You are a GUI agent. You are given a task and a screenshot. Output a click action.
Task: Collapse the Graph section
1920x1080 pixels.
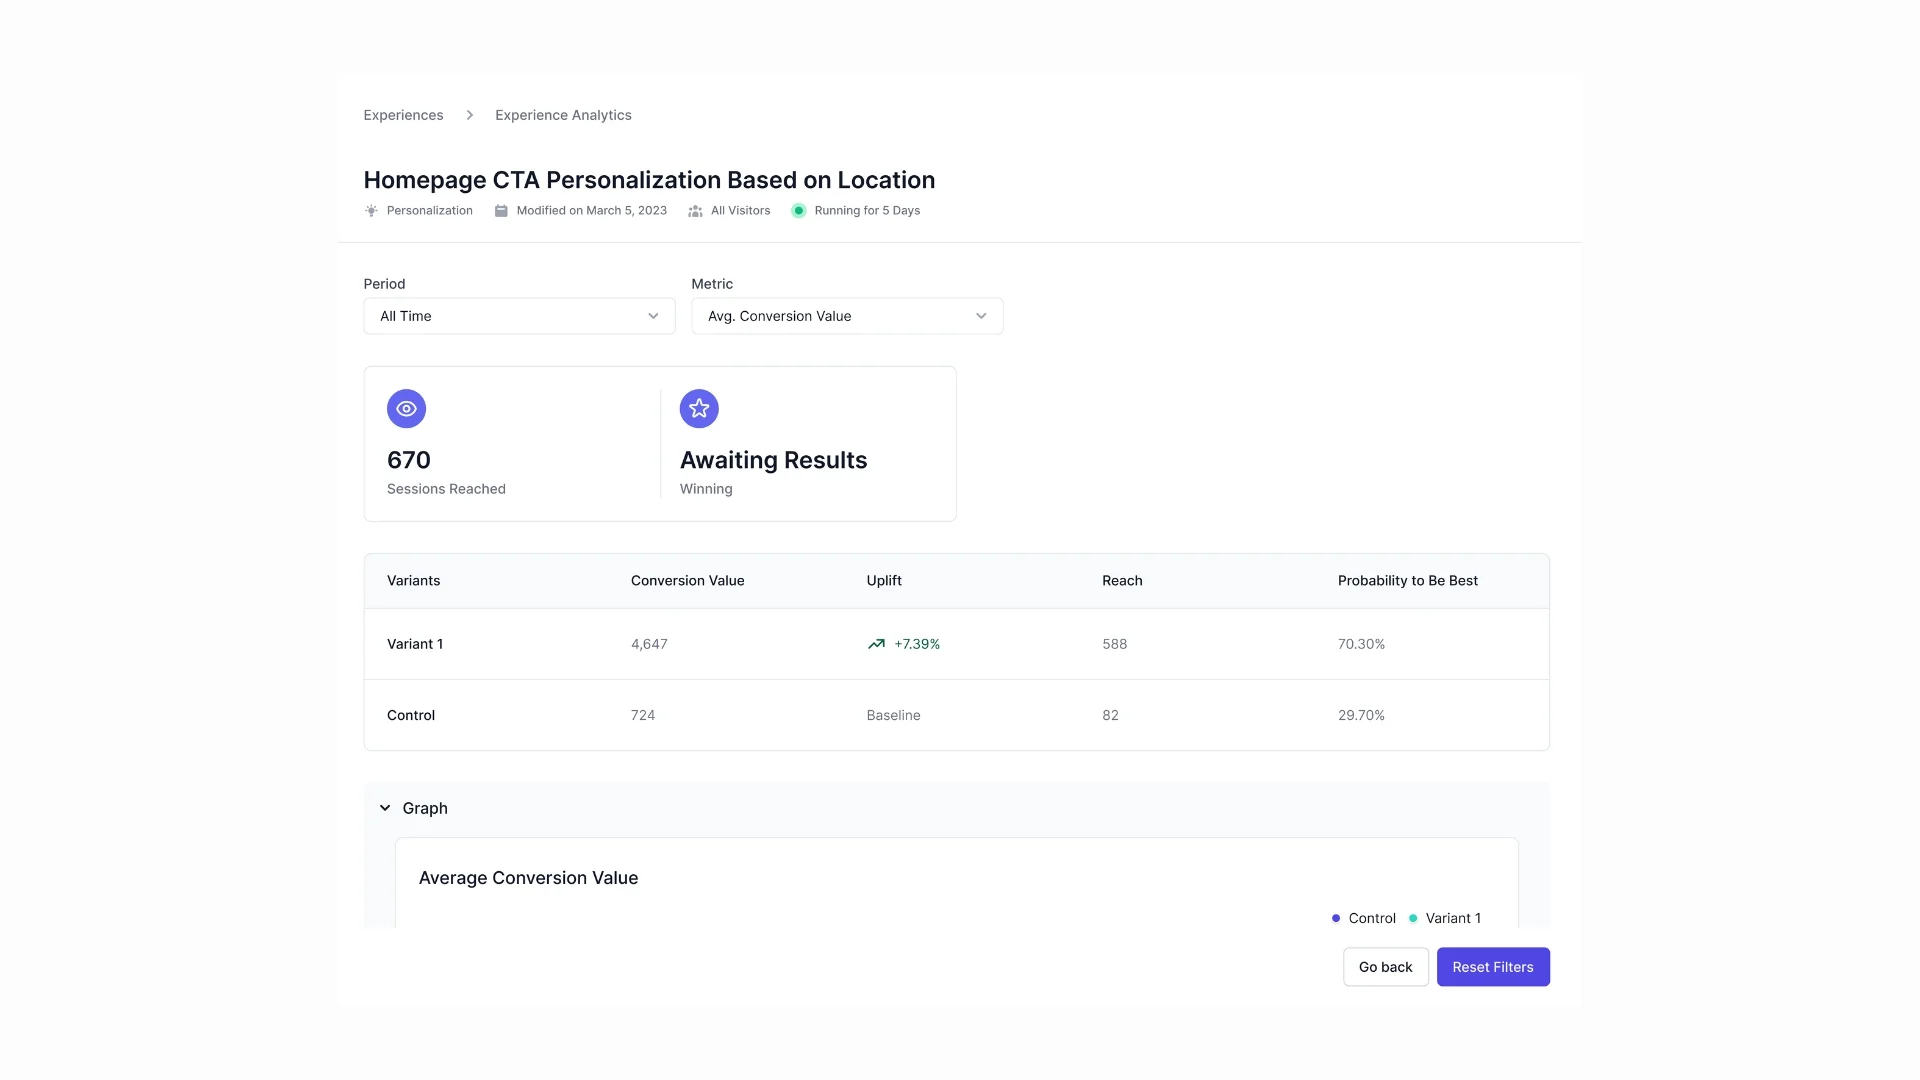click(385, 808)
